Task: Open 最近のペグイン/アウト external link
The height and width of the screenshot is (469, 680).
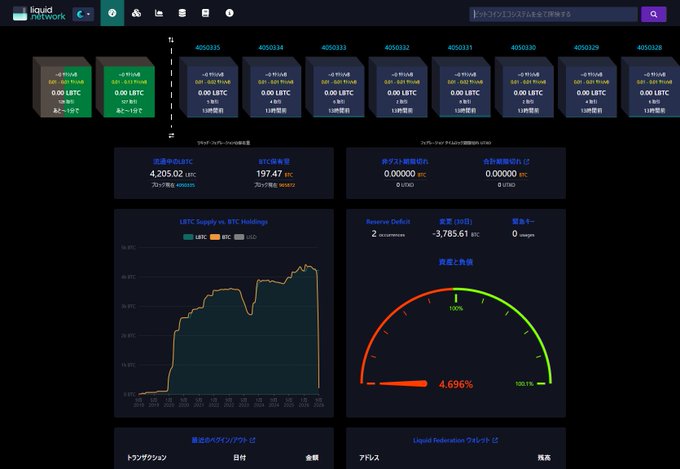Action: click(x=223, y=440)
